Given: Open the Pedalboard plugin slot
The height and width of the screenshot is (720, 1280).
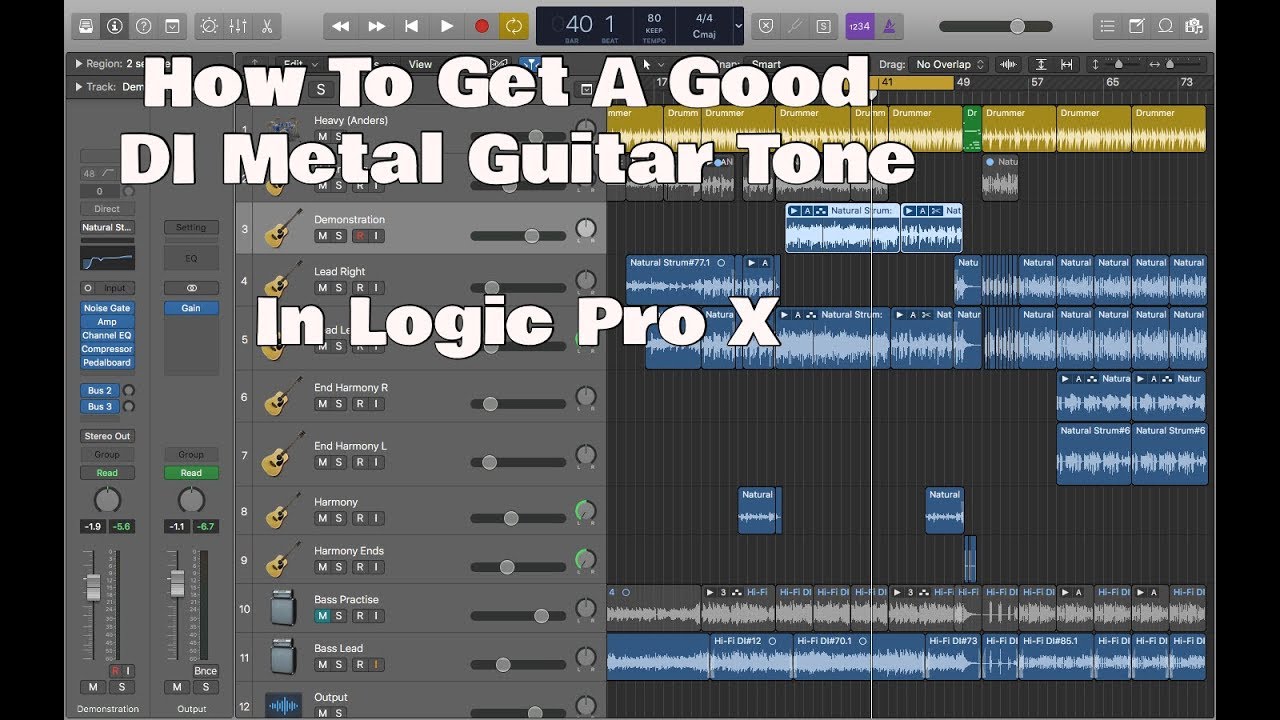Looking at the screenshot, I should click(x=107, y=363).
